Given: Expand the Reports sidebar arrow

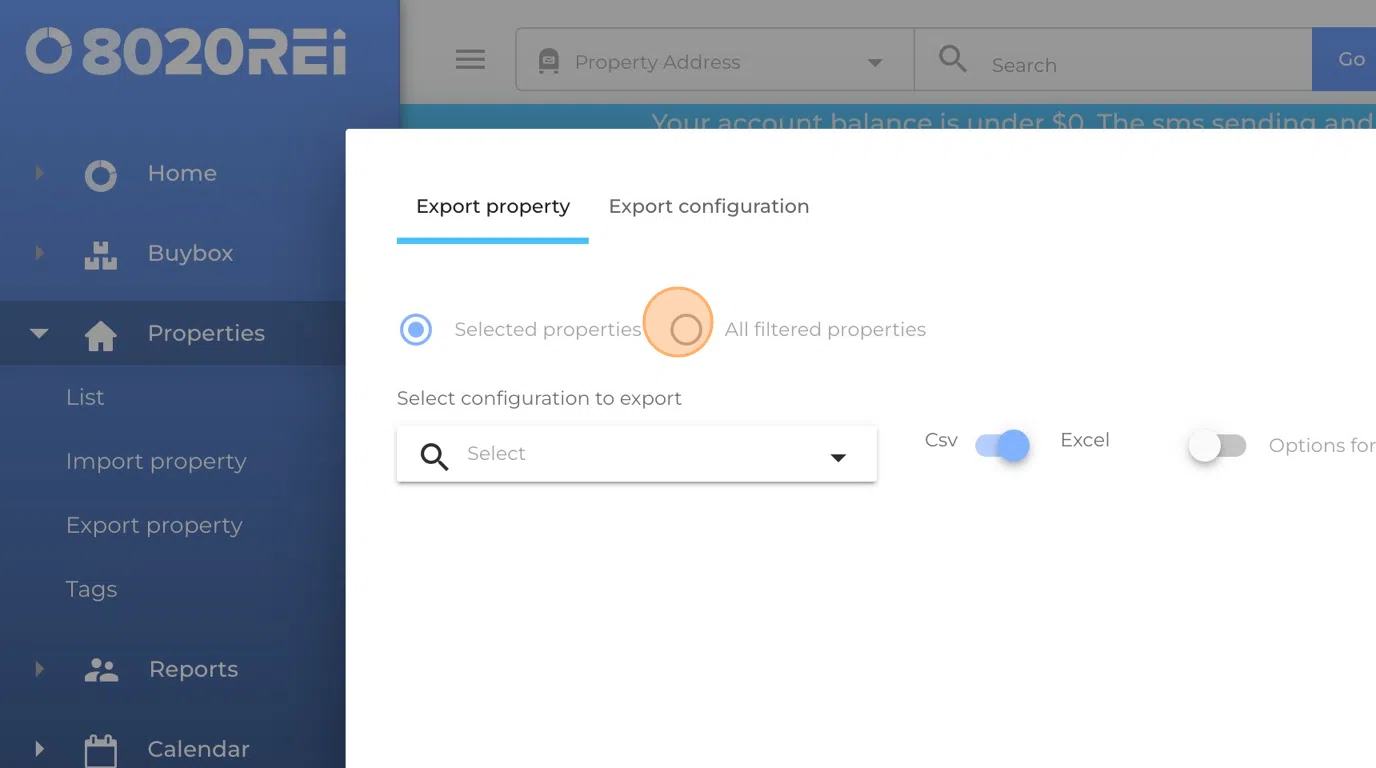Looking at the screenshot, I should click(40, 668).
